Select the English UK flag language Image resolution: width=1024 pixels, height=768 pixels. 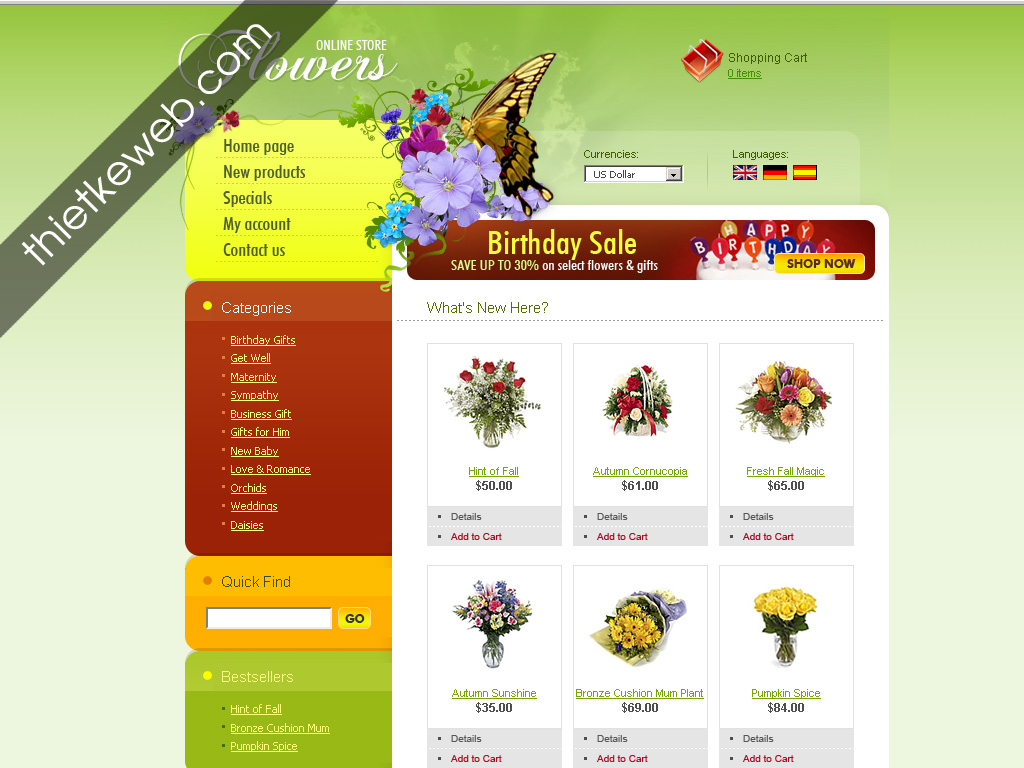744,172
